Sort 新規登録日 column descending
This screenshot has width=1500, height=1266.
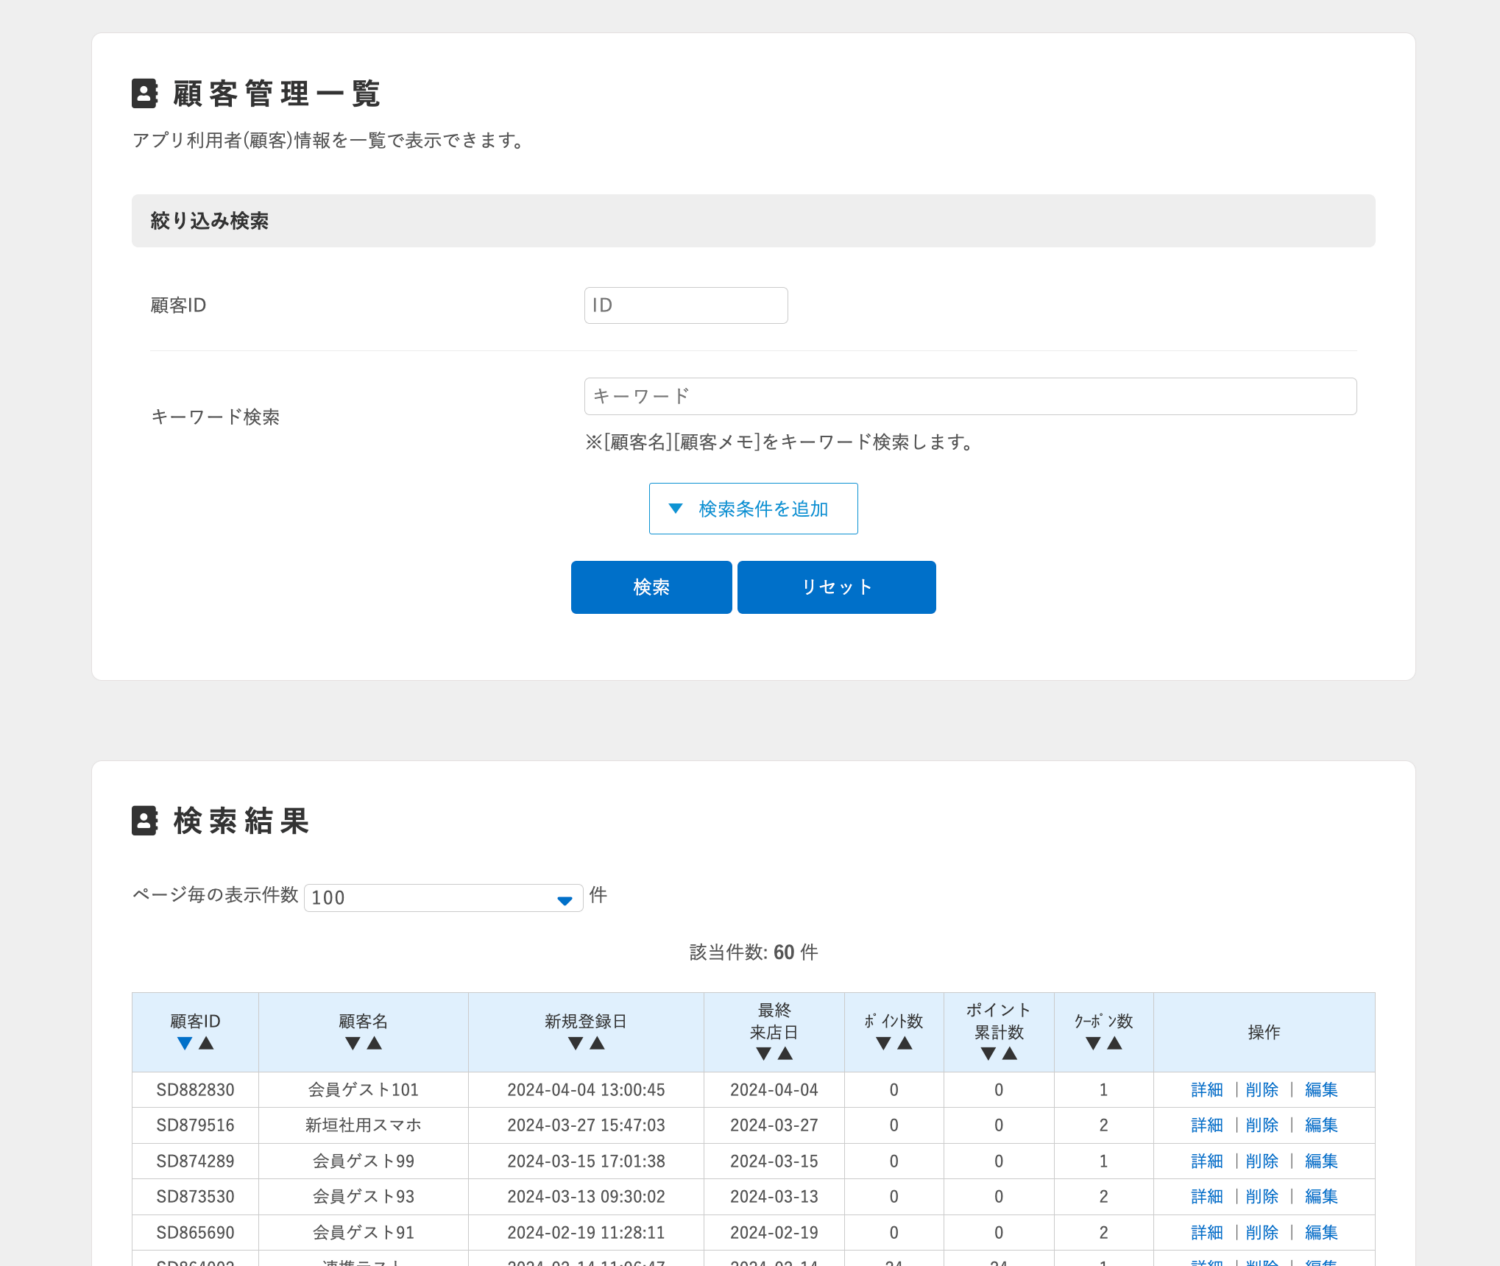click(x=575, y=1043)
